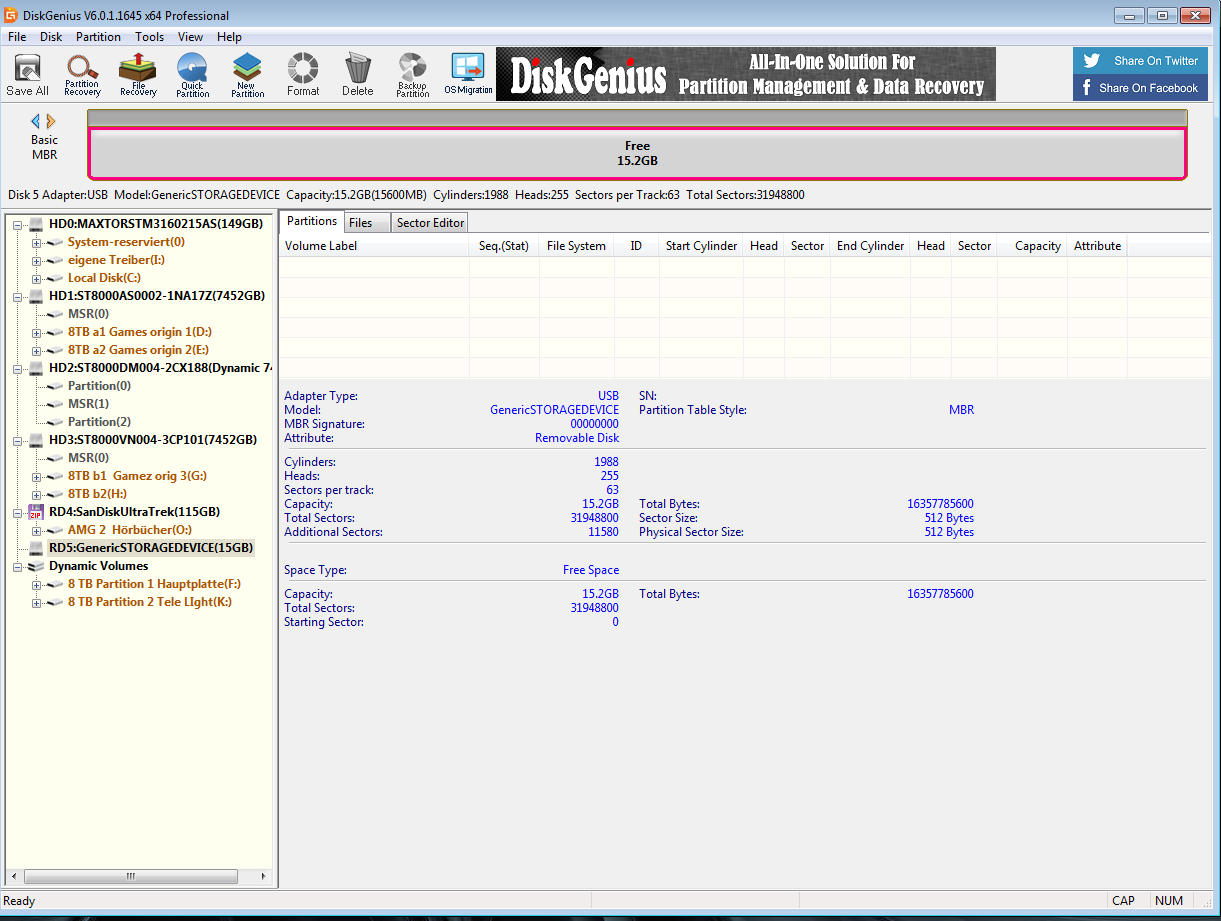Image resolution: width=1221 pixels, height=921 pixels.
Task: Expand 8TB b1 Gamez orig 3(G:) node
Action: coord(37,476)
